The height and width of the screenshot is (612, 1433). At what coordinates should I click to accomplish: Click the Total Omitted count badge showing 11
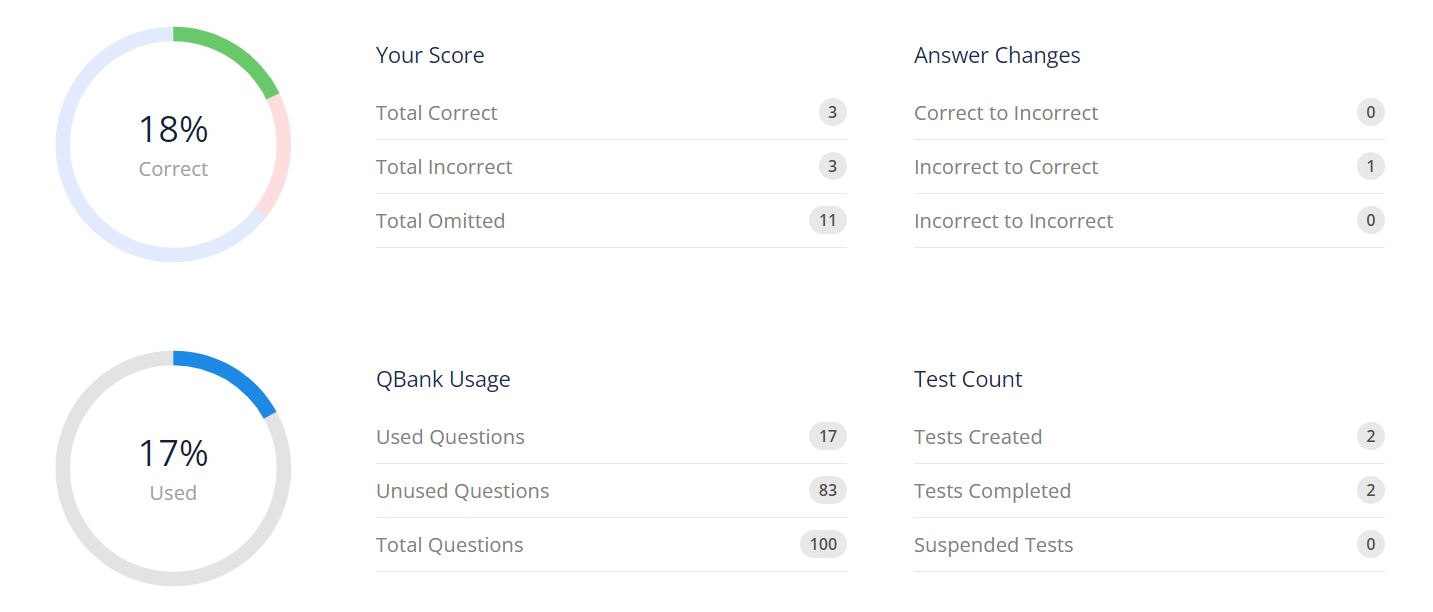(x=827, y=220)
